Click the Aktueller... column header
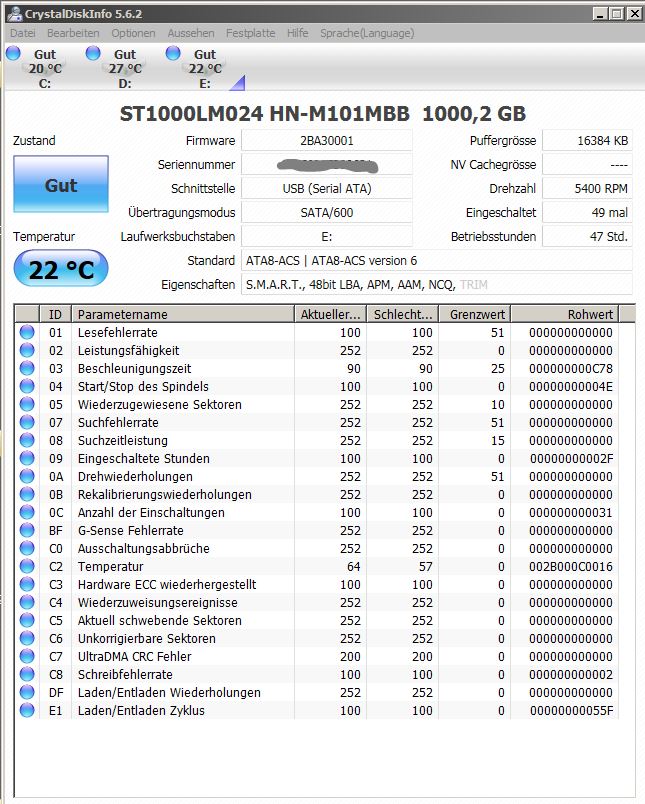 330,314
